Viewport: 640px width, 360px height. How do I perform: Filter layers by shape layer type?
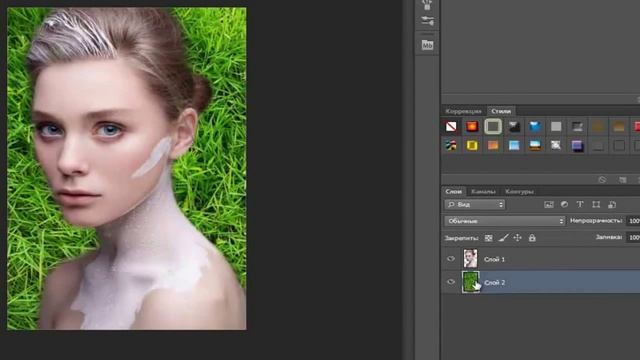pyautogui.click(x=596, y=204)
